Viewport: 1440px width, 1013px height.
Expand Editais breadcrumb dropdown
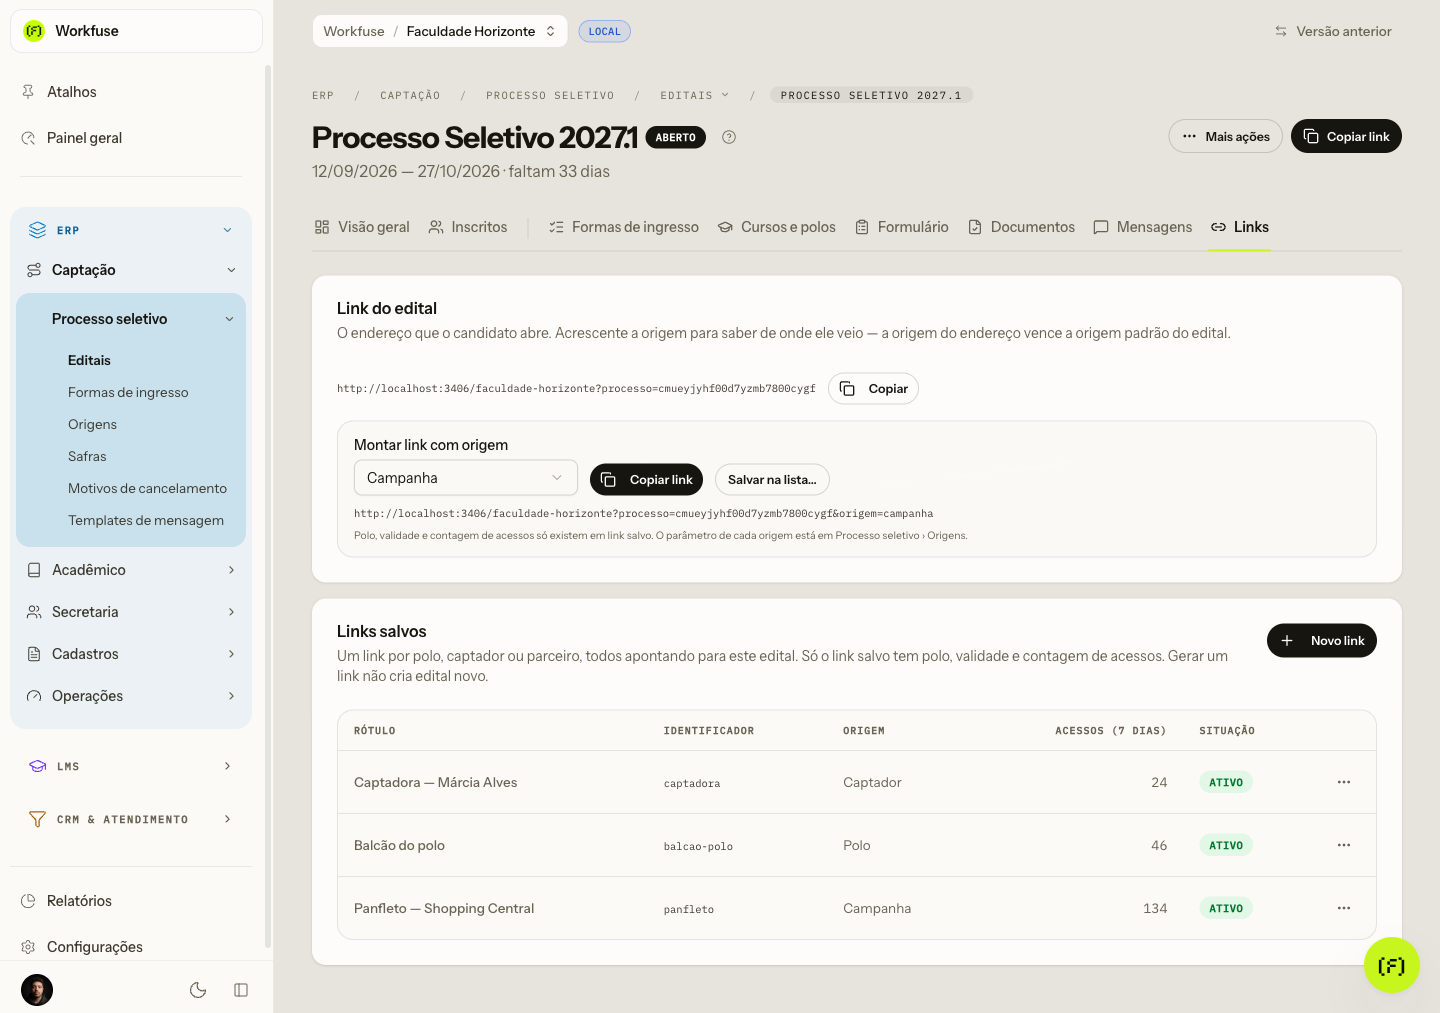(695, 96)
